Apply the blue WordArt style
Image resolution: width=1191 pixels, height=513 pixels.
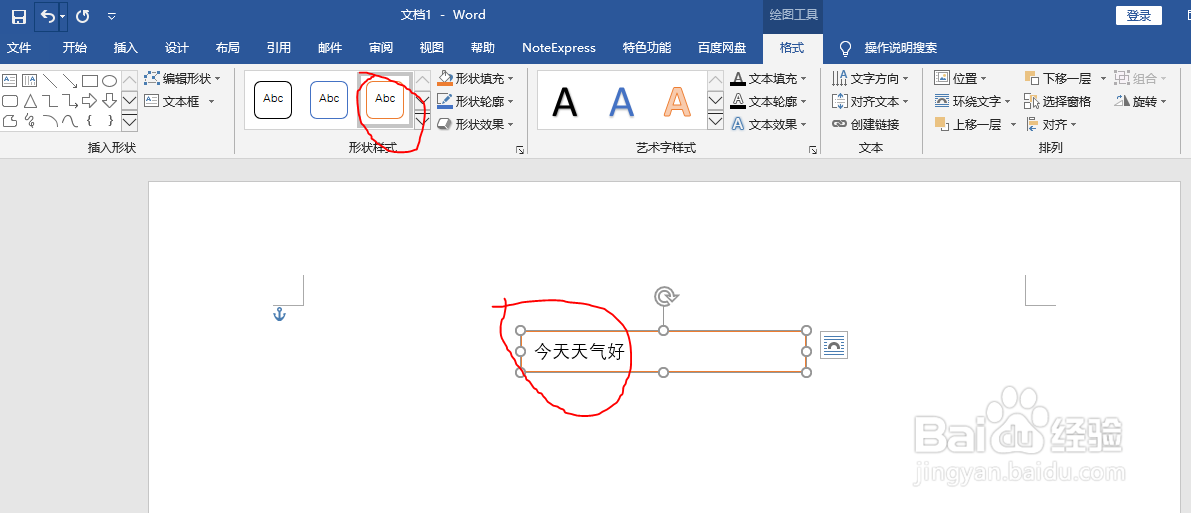[621, 101]
